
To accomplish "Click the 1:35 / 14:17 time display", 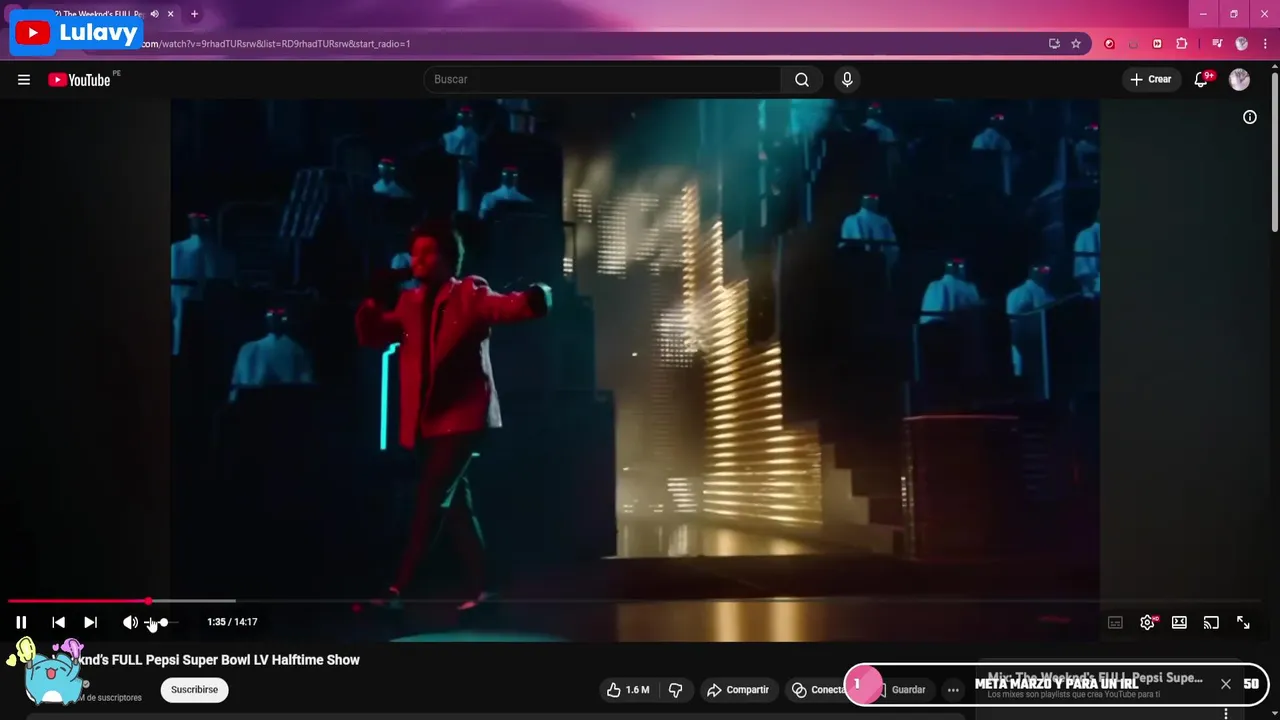I will 232,622.
